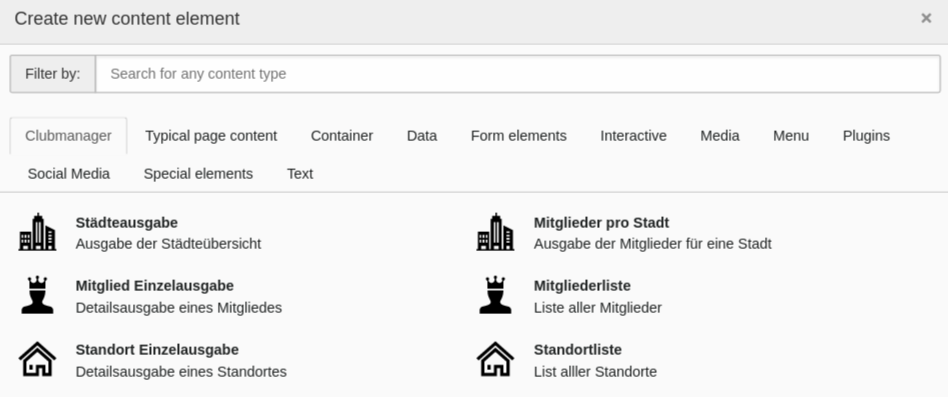
Task: Open the Social Media tab
Action: 69,174
